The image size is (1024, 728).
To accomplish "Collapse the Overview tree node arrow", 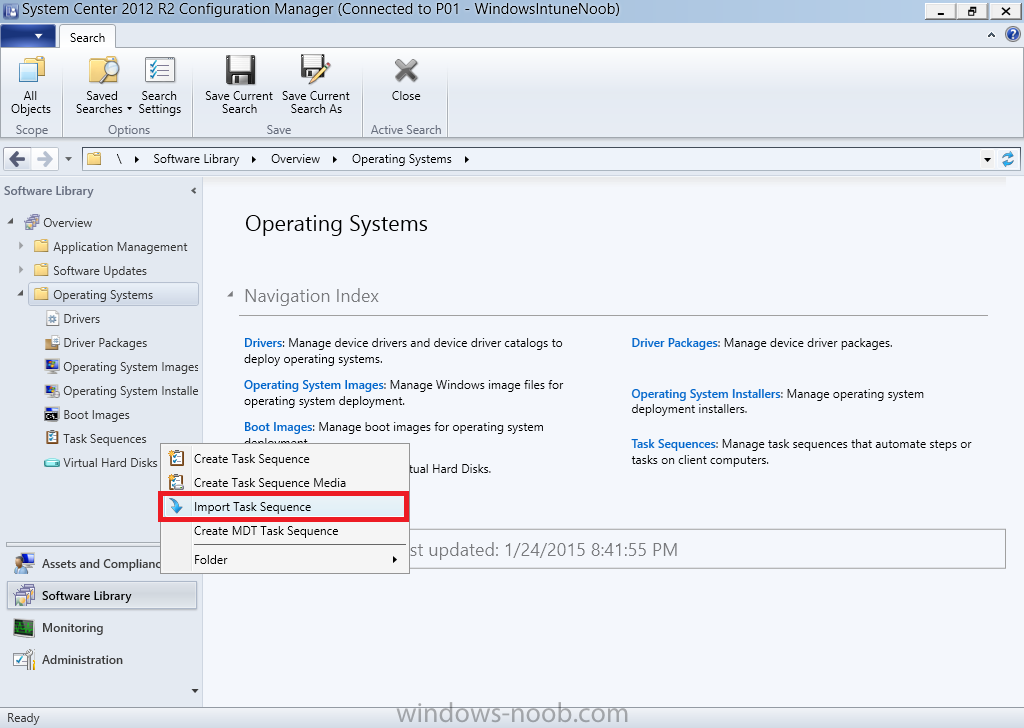I will pyautogui.click(x=10, y=222).
